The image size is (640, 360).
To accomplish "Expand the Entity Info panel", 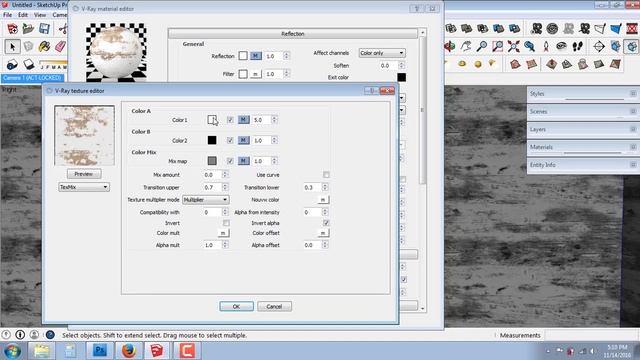I will tap(583, 165).
